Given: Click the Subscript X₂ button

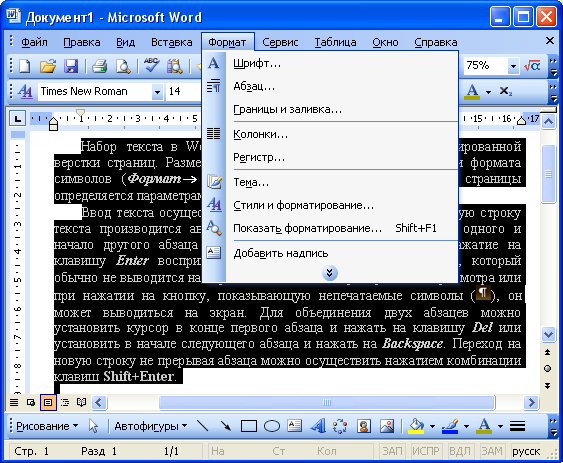Looking at the screenshot, I should click(506, 91).
